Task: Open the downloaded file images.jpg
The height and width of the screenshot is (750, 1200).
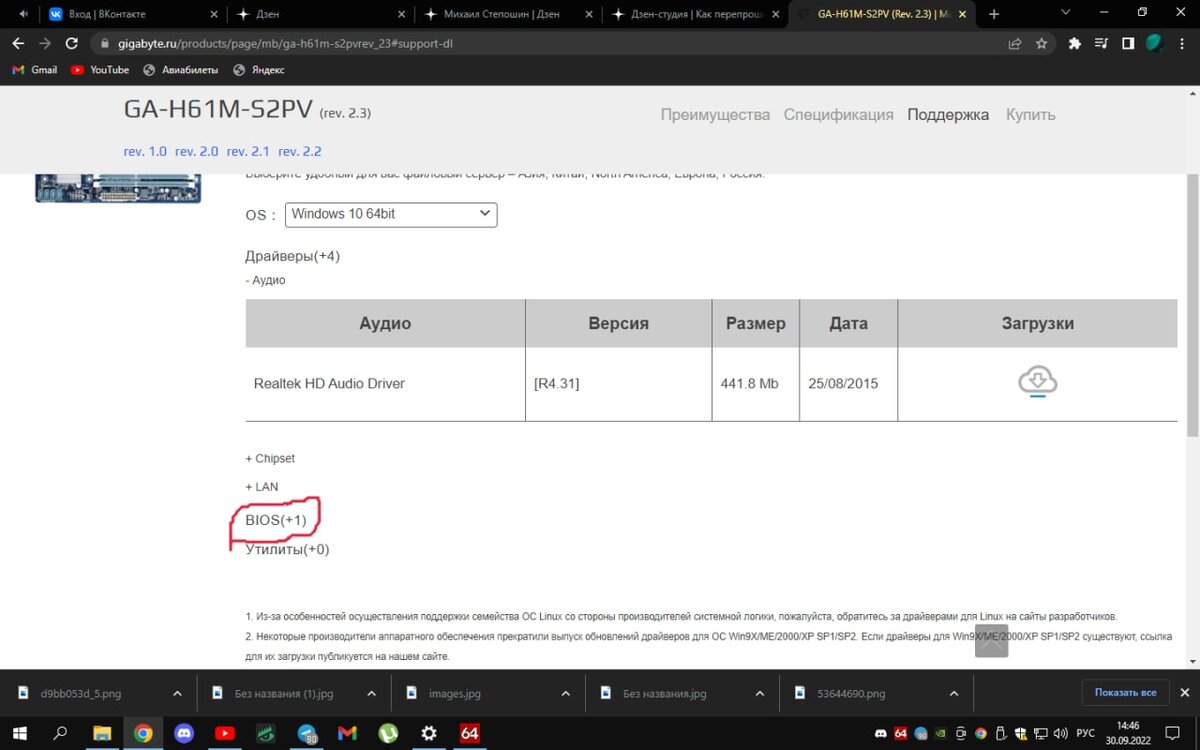Action: point(455,693)
